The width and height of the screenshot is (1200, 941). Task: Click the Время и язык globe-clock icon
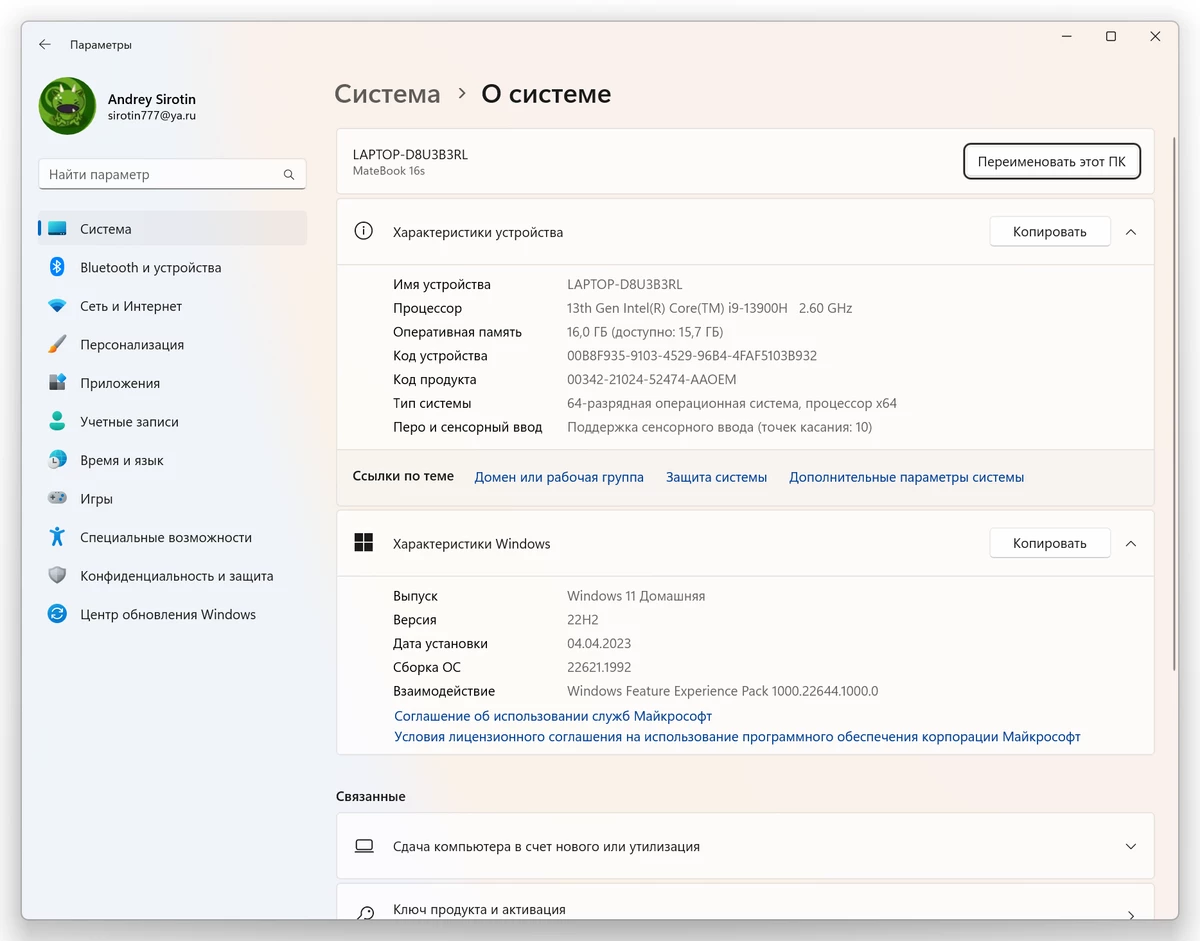coord(57,460)
